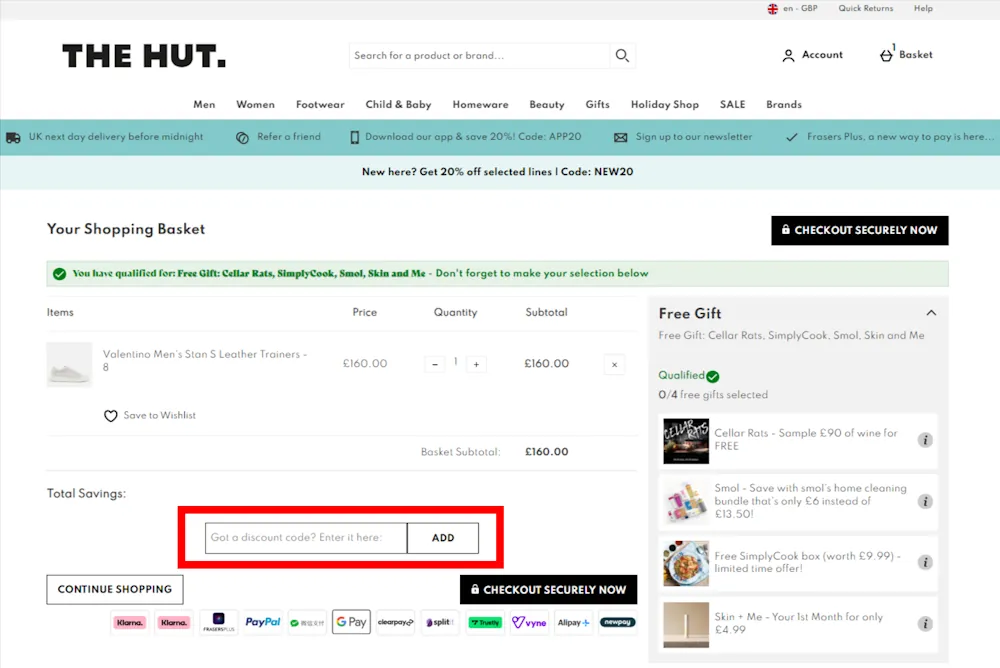Click the Frasers Plus checkmark icon
The height and width of the screenshot is (668, 1000).
click(x=791, y=137)
